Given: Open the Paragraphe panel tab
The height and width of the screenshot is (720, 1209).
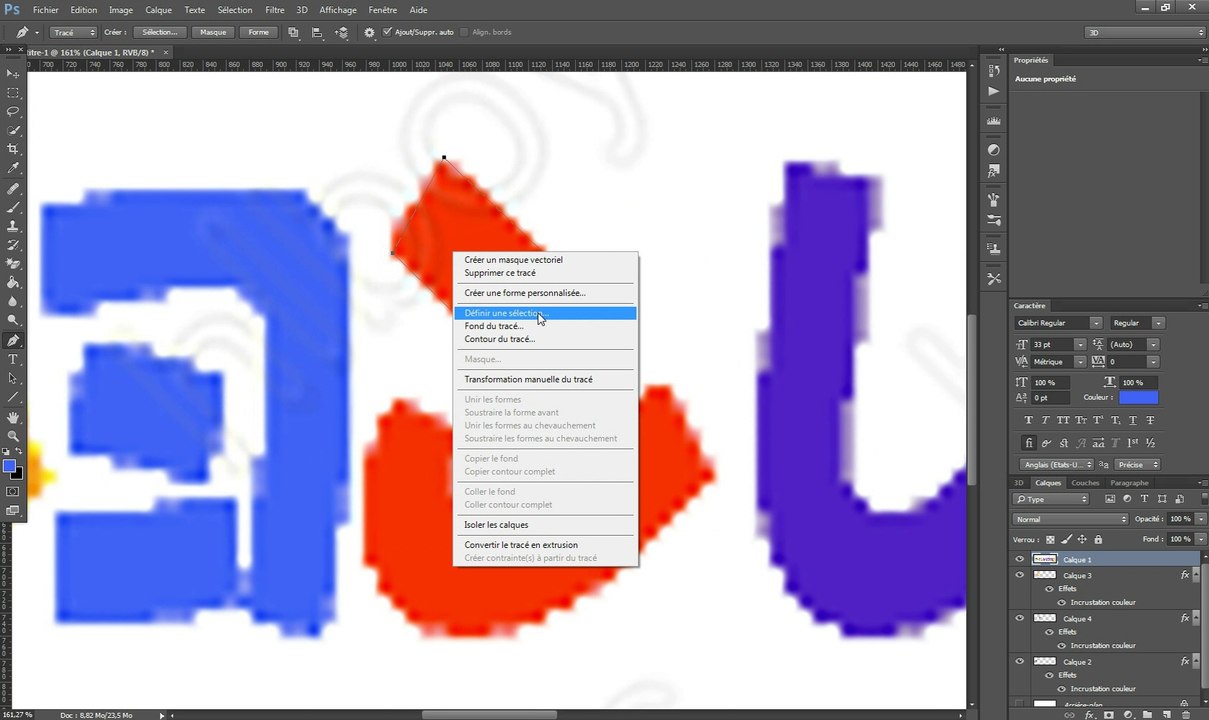Looking at the screenshot, I should [x=1130, y=483].
